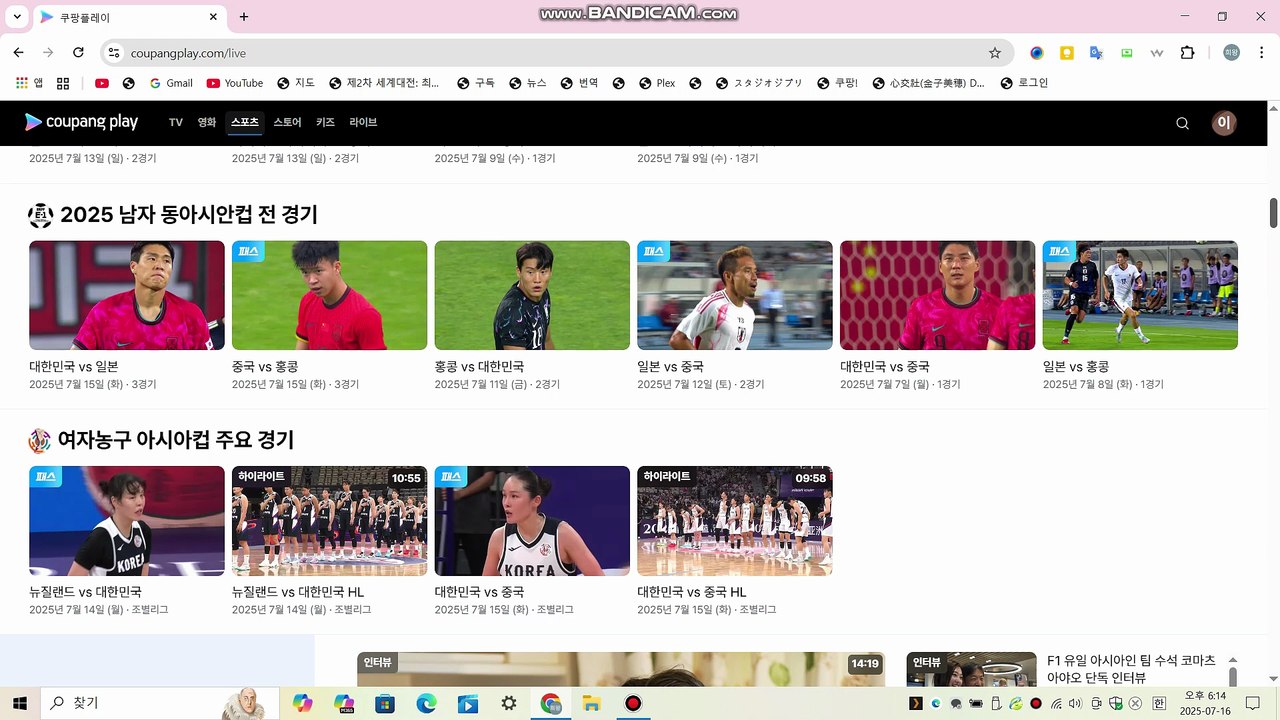Play the 중국 vs 홍콩 match thumbnail
This screenshot has width=1280, height=720.
click(x=329, y=295)
